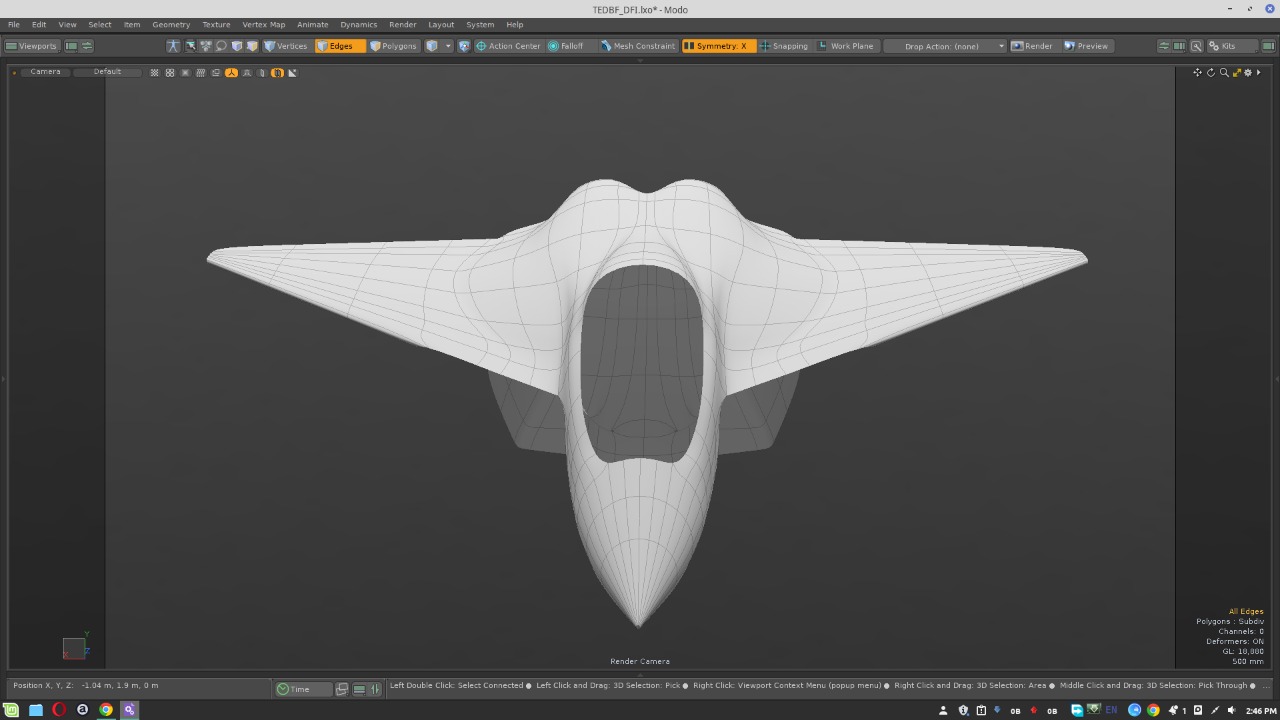Switch to Vertices selection mode

click(x=286, y=46)
